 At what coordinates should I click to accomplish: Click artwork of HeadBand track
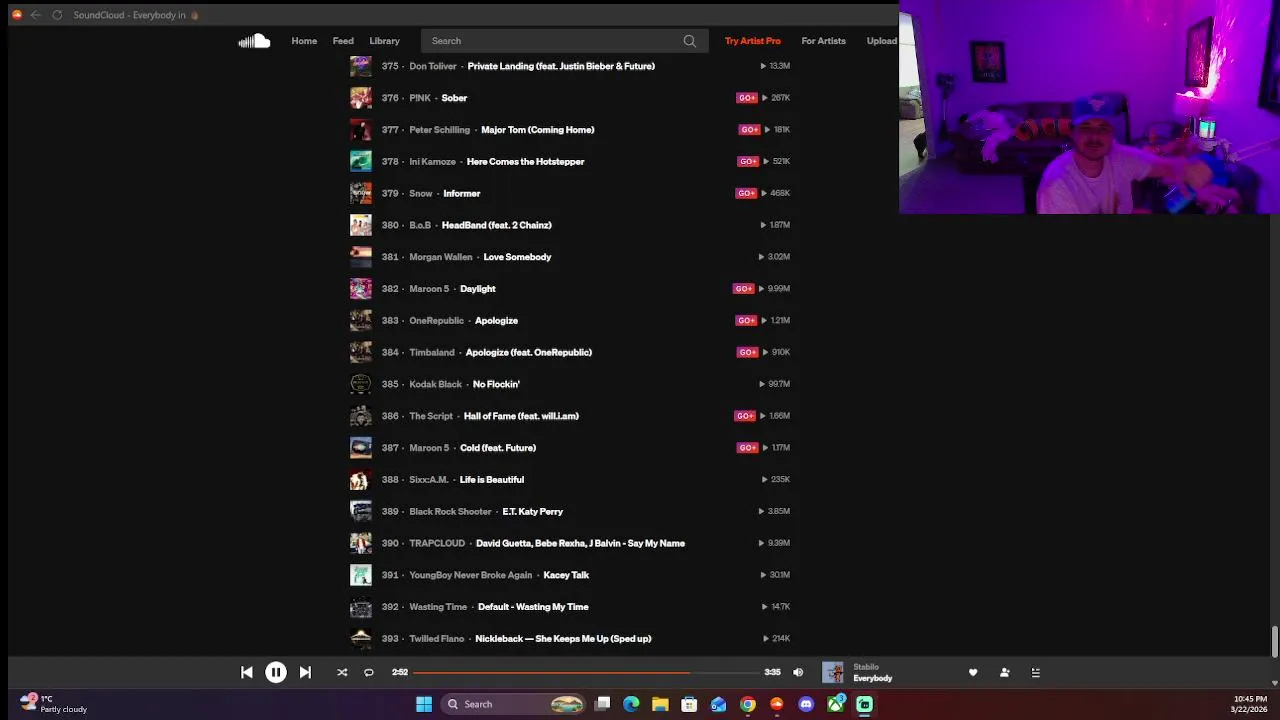pos(361,225)
